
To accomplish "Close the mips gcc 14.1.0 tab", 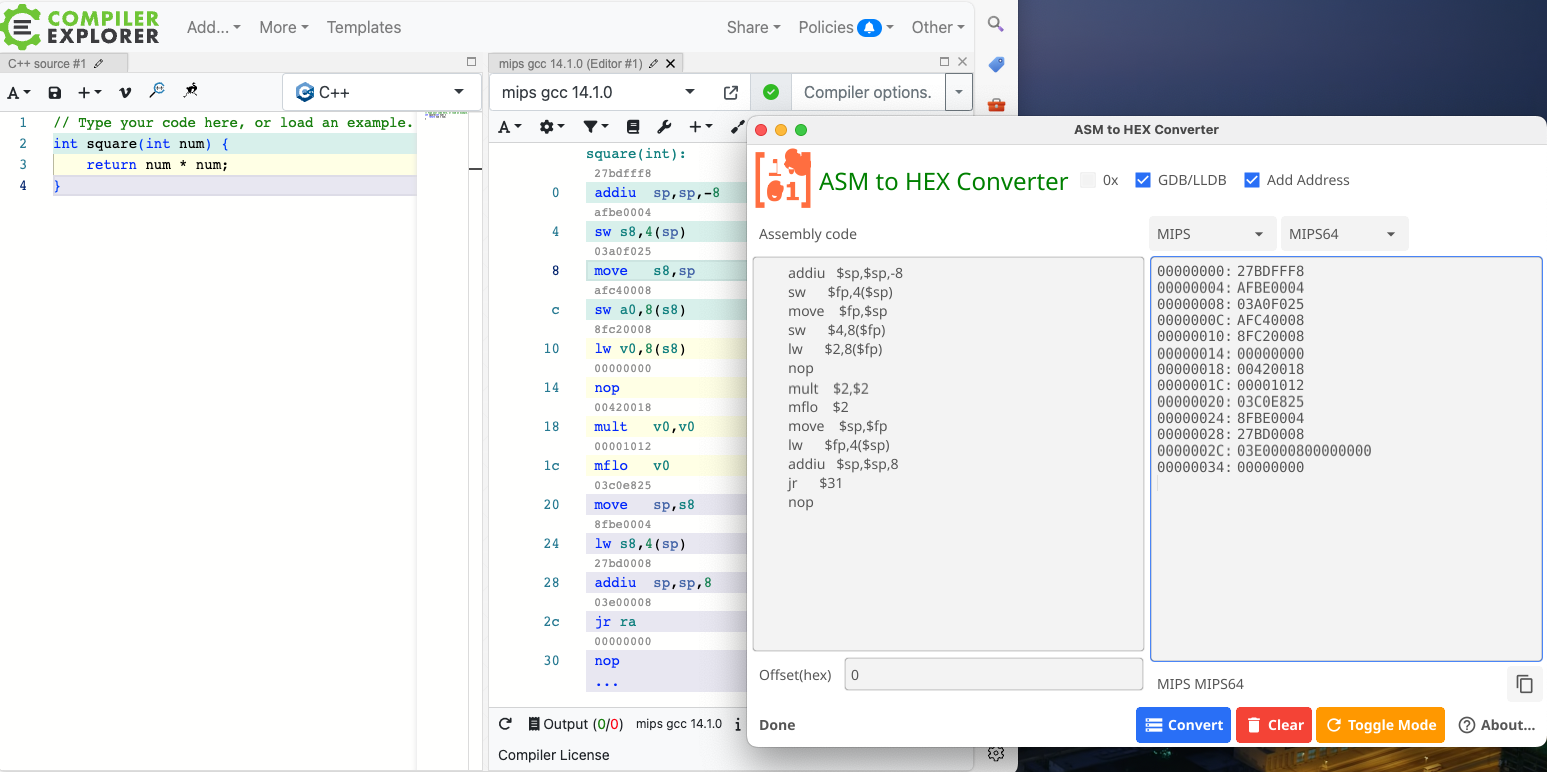I will tap(671, 63).
